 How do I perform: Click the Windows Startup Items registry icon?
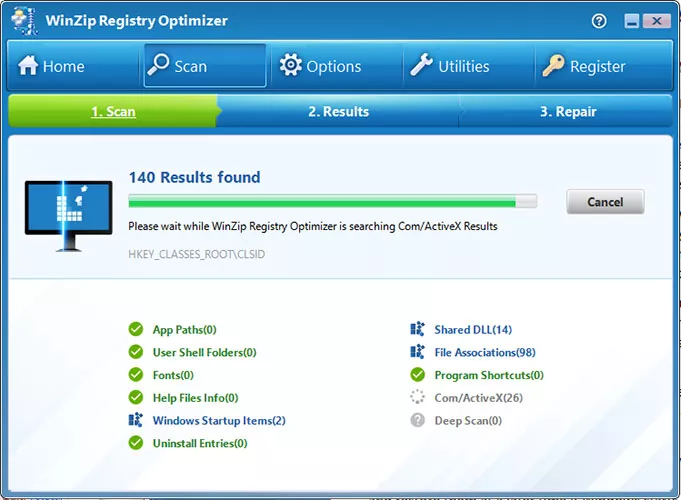coord(136,420)
